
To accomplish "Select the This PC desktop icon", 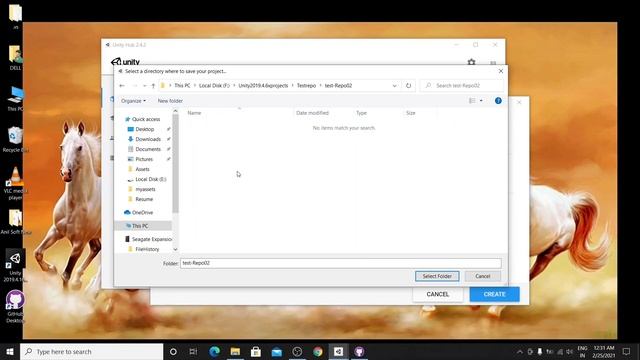I will (15, 99).
